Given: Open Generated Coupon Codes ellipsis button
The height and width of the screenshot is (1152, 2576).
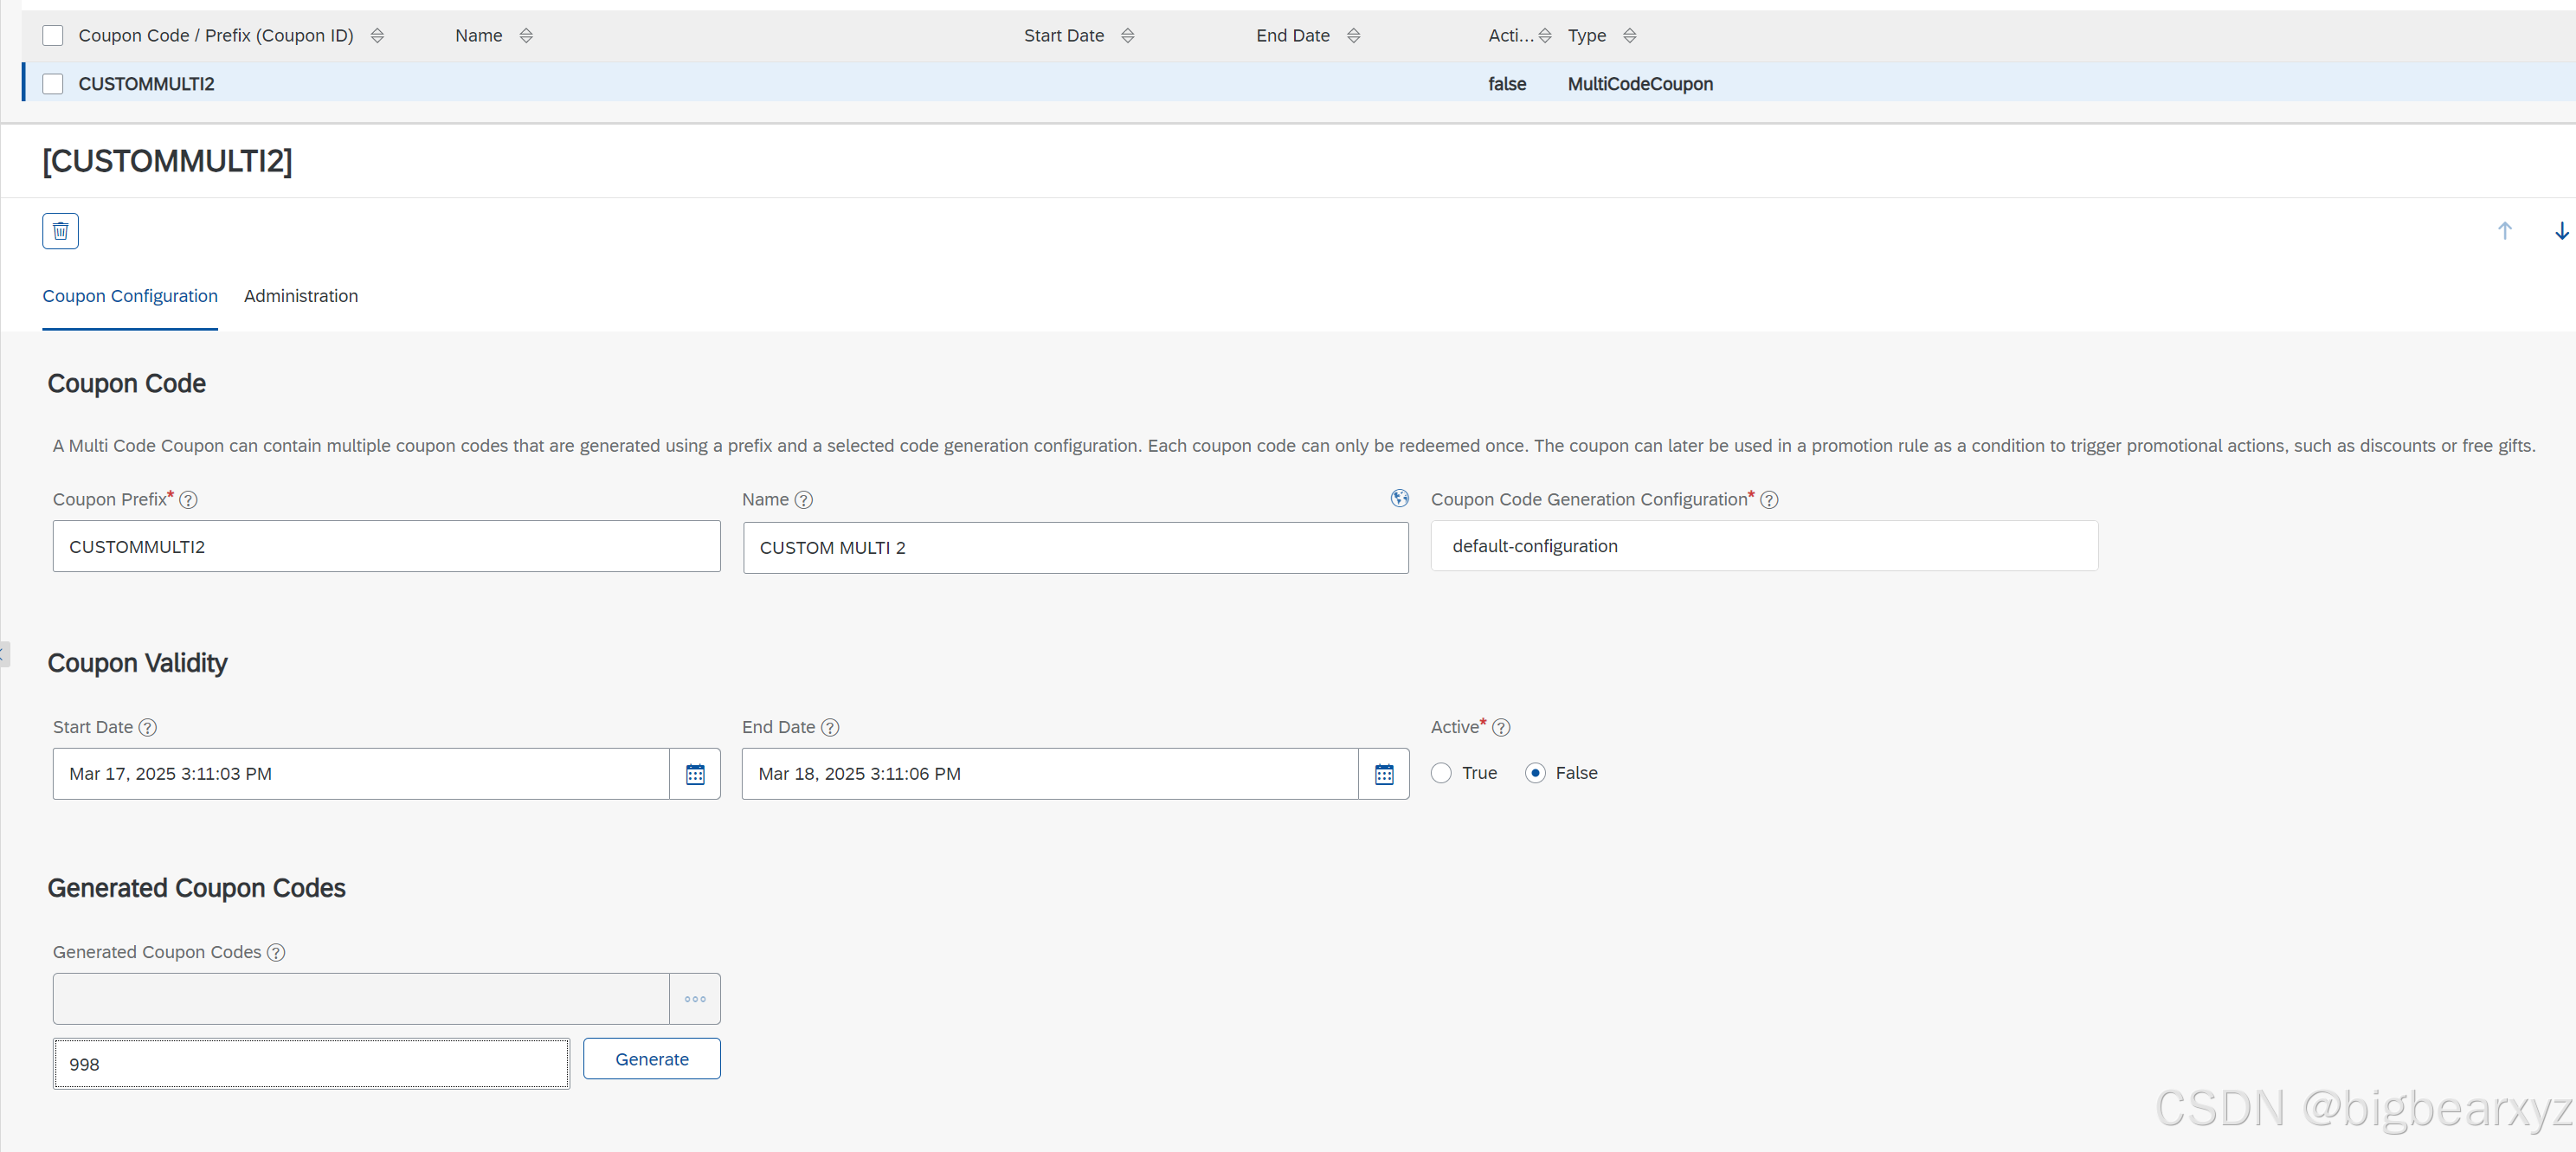Looking at the screenshot, I should pos(695,999).
